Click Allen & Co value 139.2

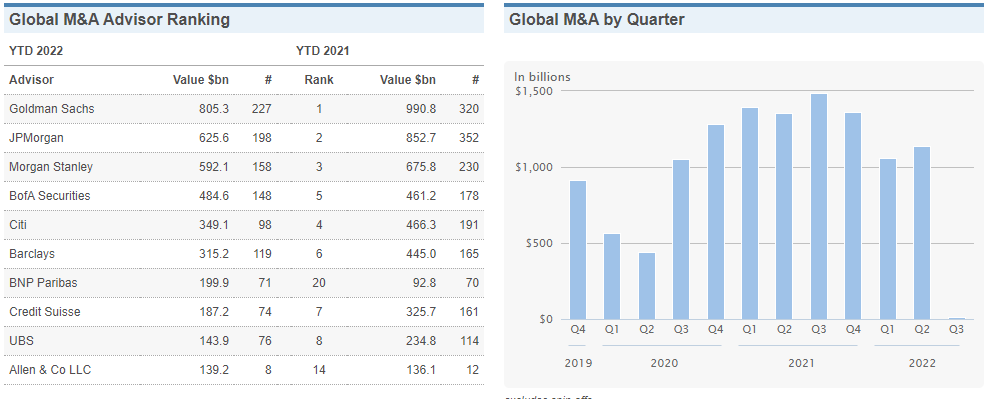(x=214, y=369)
